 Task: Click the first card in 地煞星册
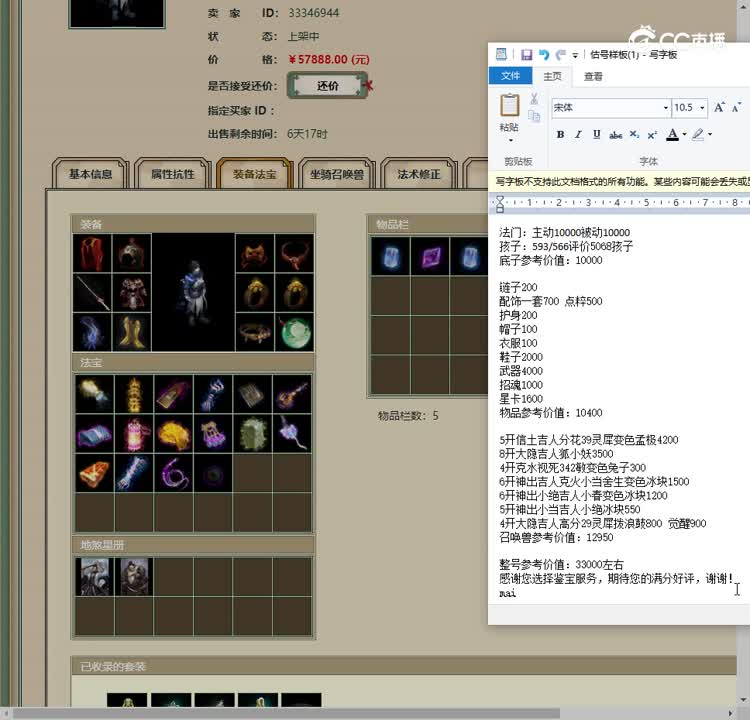tap(95, 576)
